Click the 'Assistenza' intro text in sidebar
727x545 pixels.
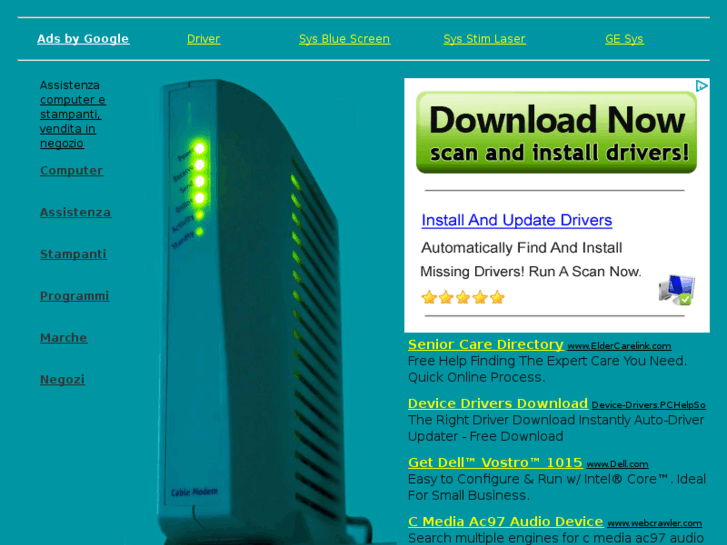pyautogui.click(x=70, y=85)
